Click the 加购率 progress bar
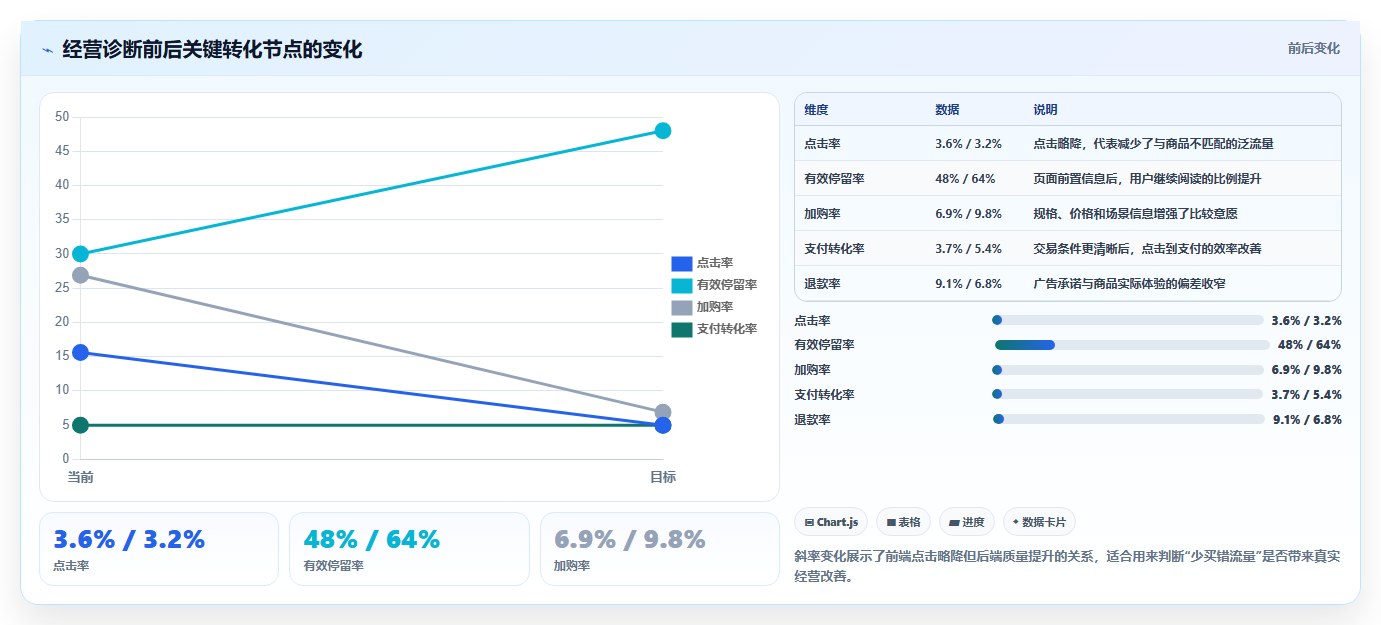The image size is (1381, 625). tap(1128, 370)
